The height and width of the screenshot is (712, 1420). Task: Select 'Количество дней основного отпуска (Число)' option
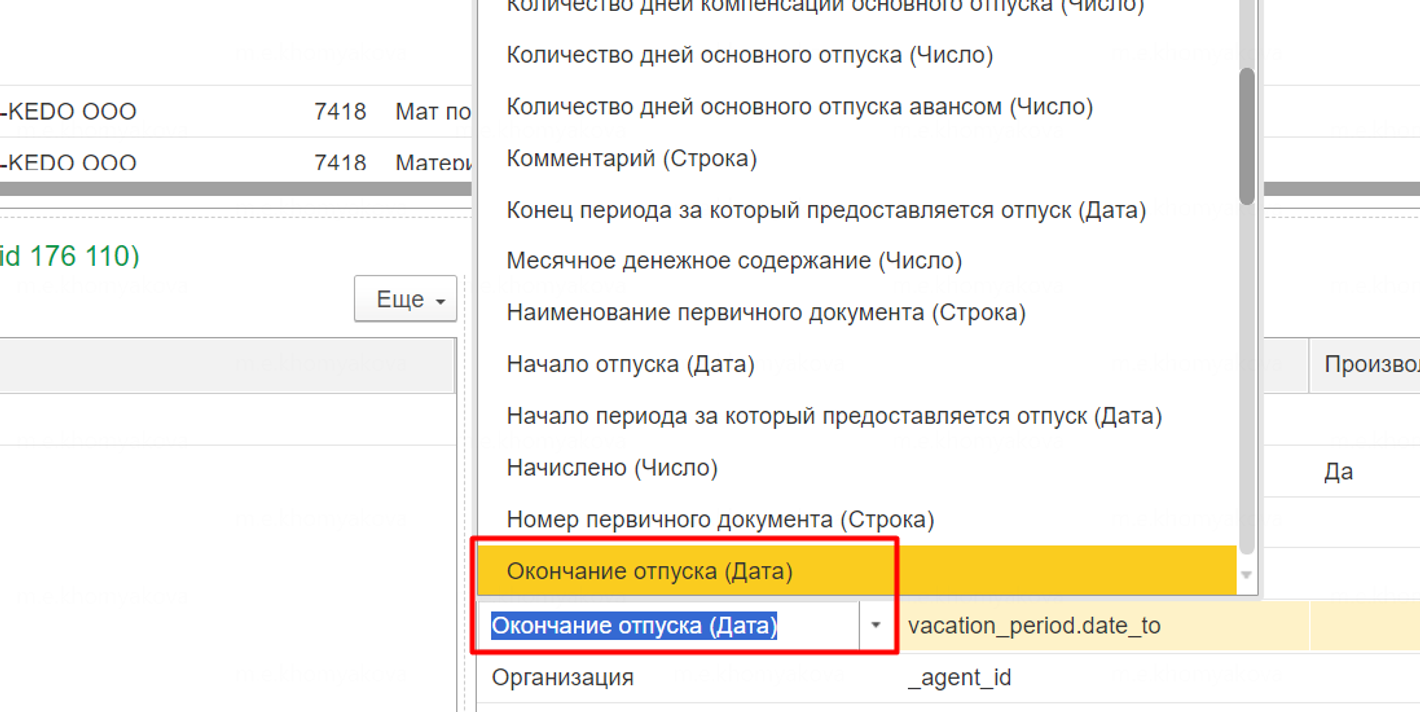[x=749, y=55]
